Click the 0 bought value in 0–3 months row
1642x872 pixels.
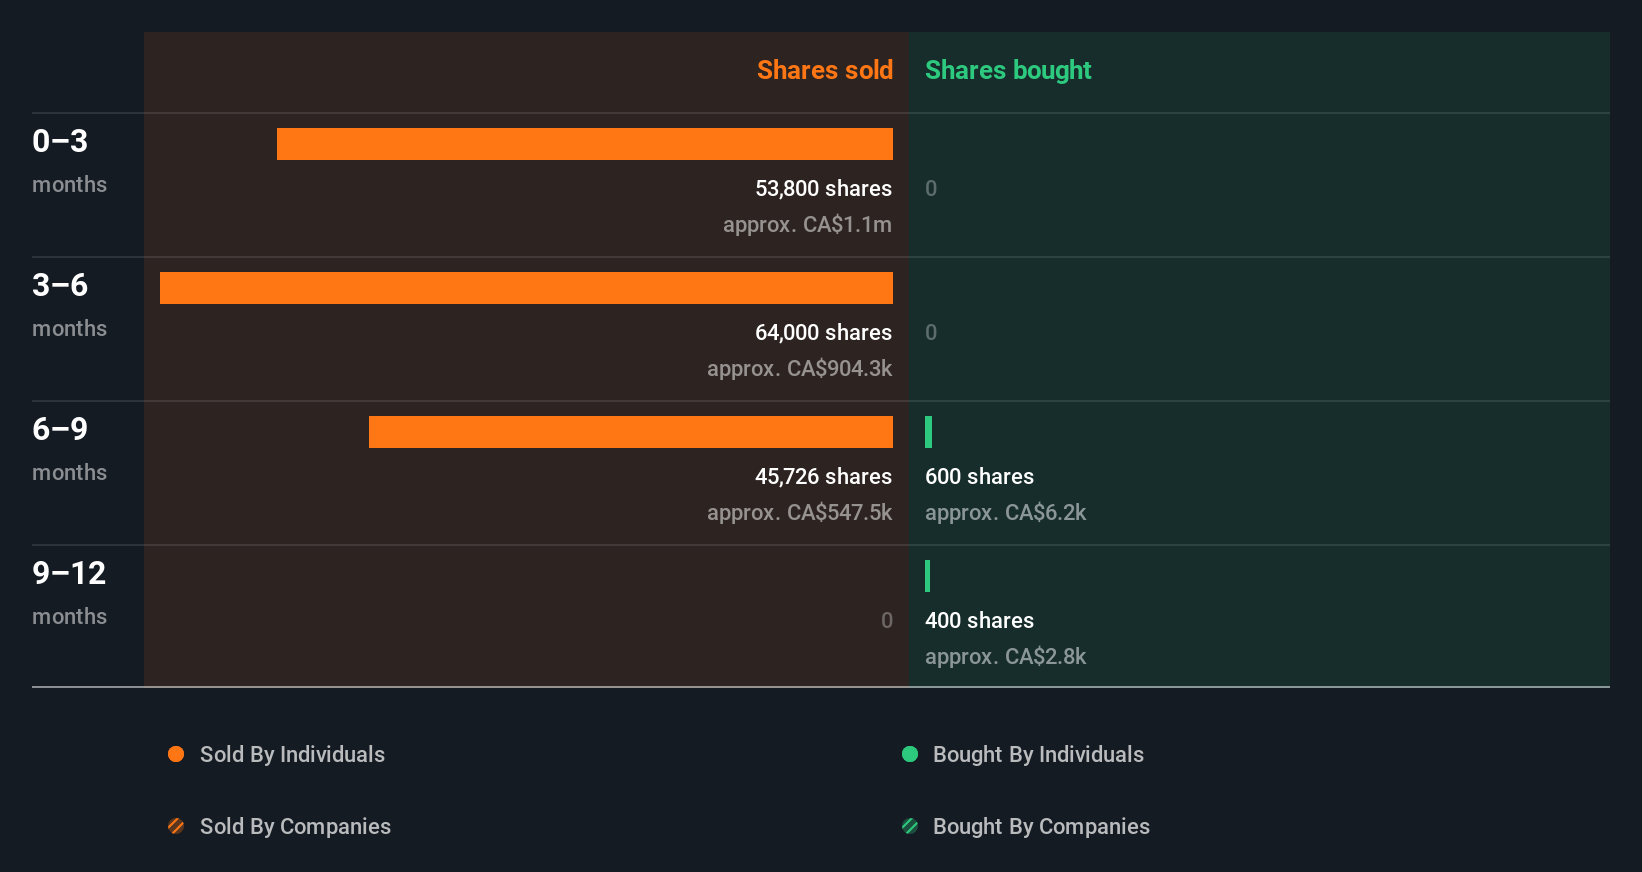tap(931, 189)
